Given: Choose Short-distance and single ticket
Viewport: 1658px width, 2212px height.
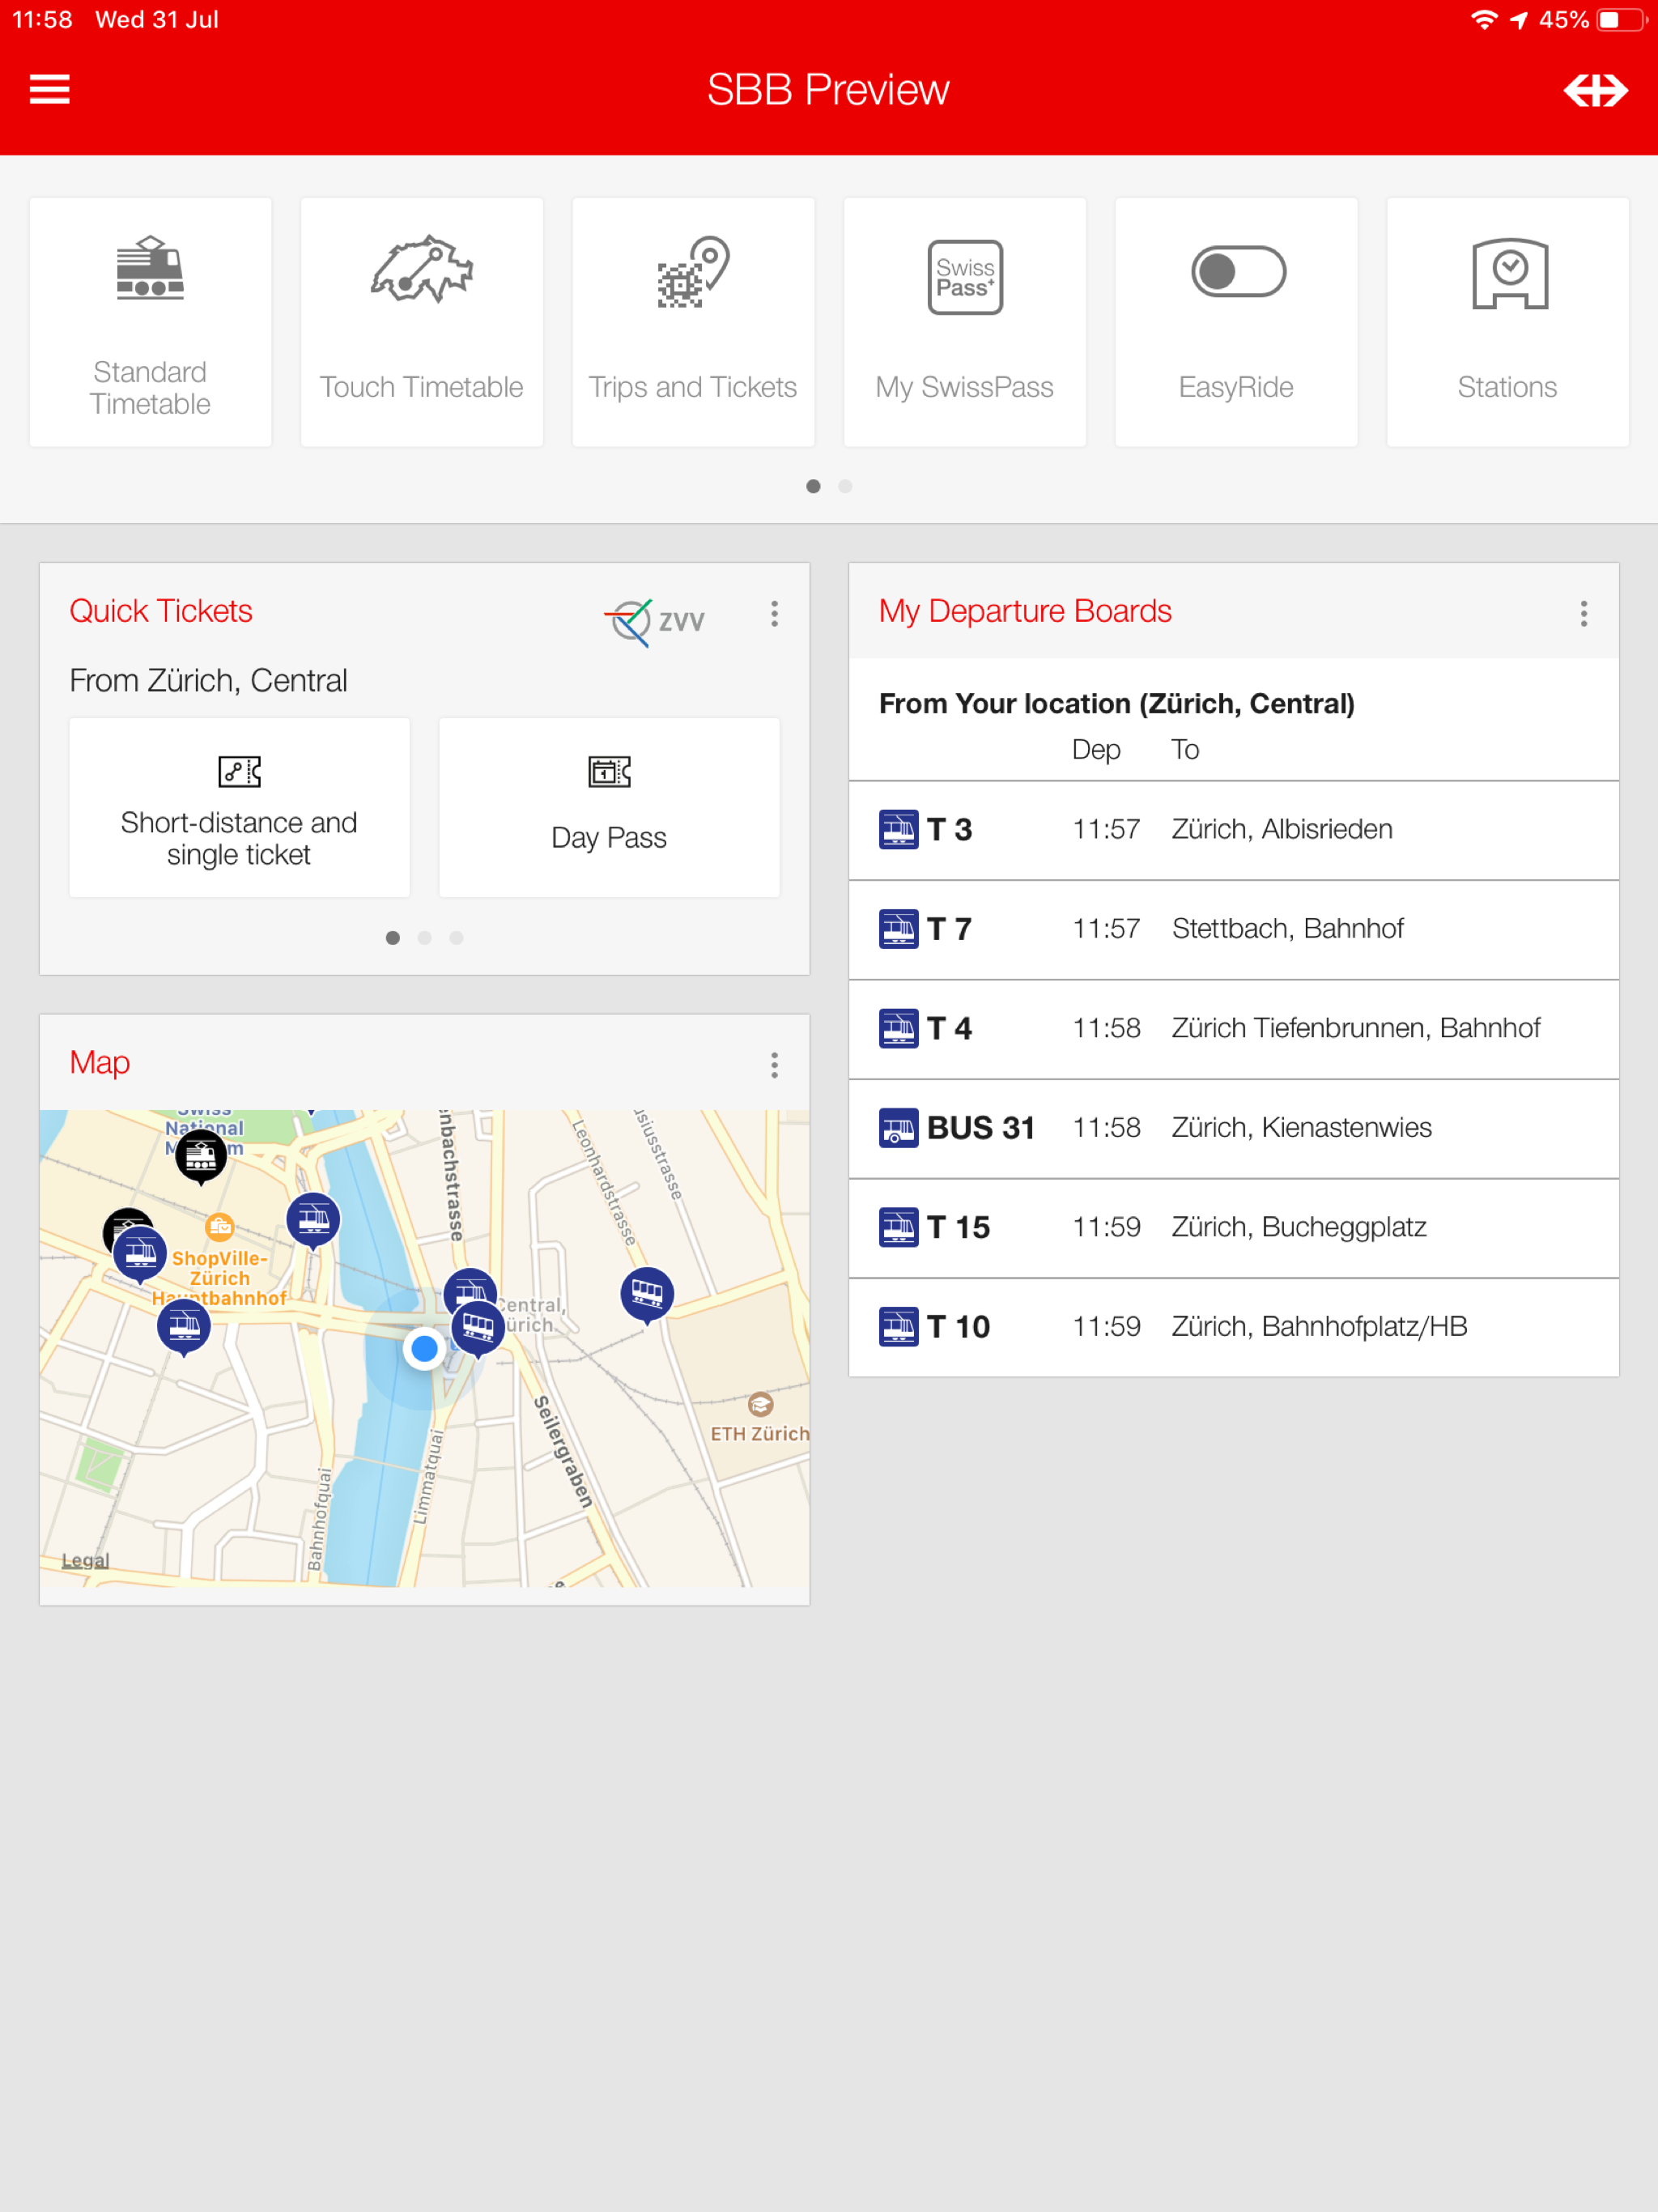Looking at the screenshot, I should coord(239,808).
